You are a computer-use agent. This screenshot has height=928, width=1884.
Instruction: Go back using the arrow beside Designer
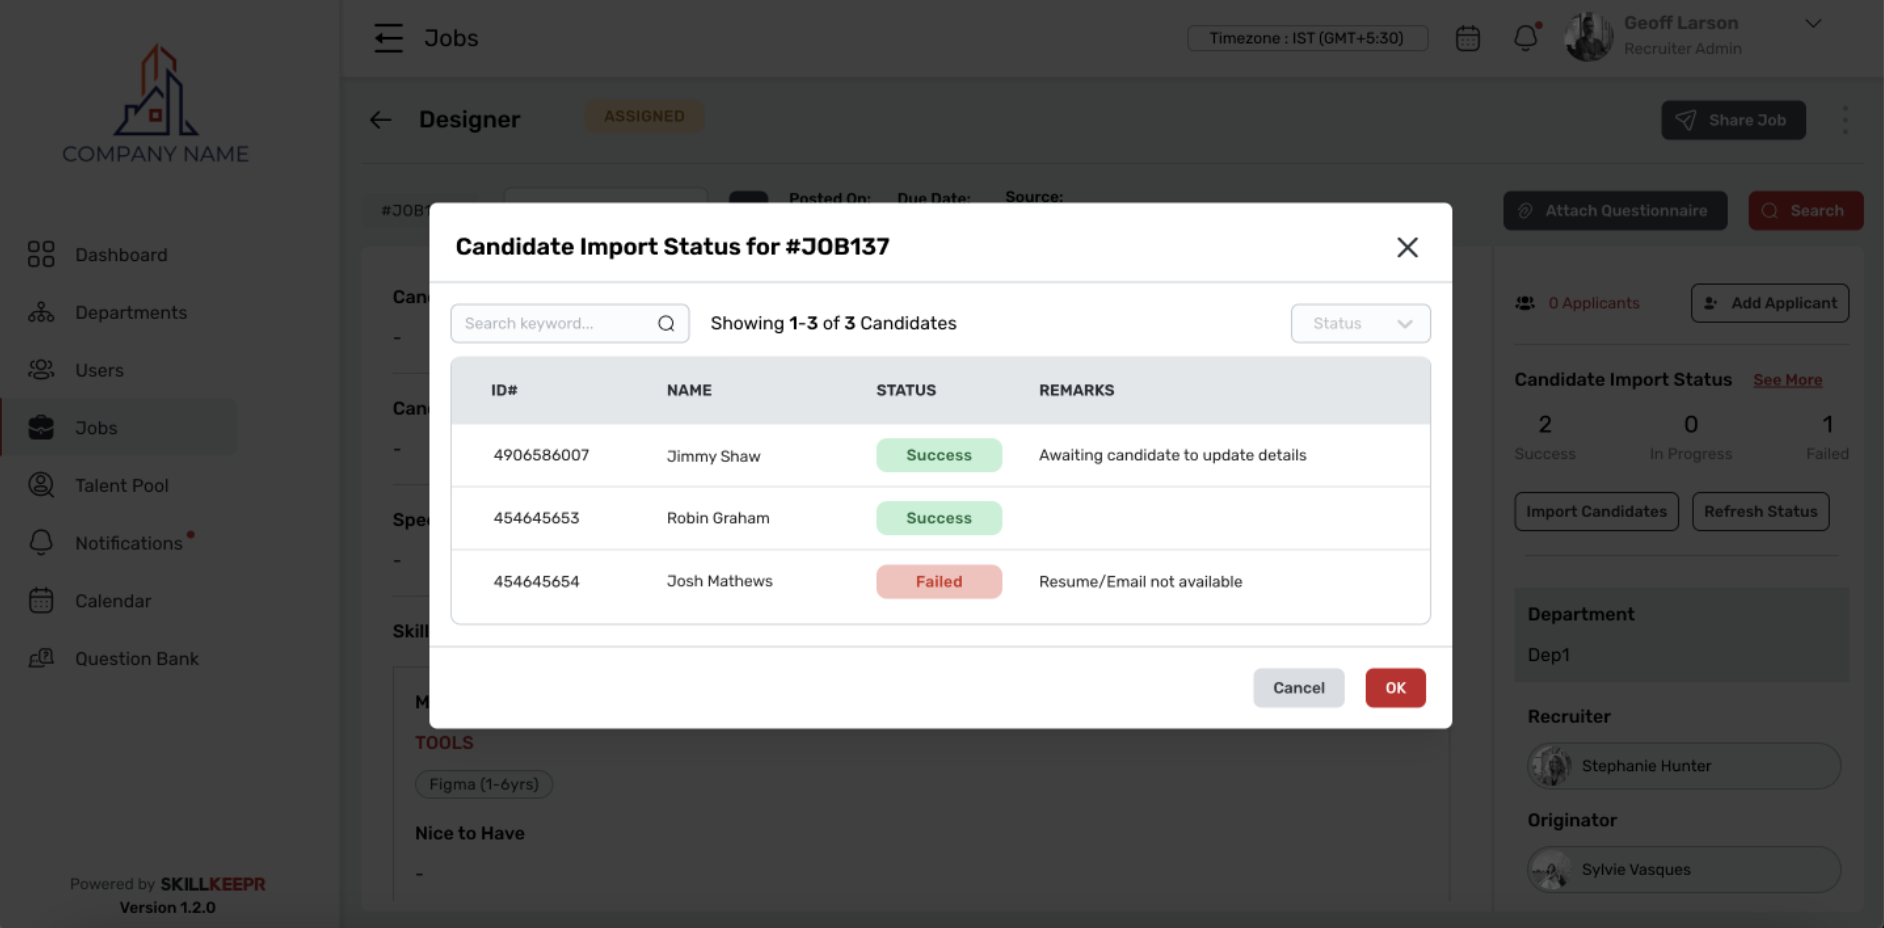381,120
